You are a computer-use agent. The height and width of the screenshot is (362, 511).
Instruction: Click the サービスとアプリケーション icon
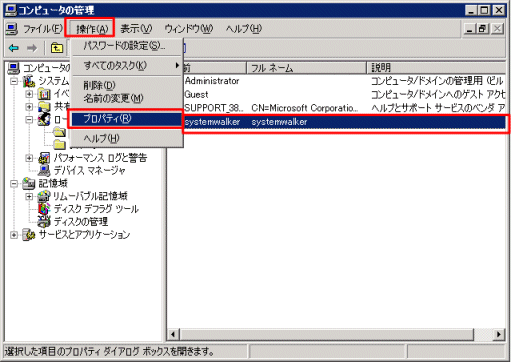click(29, 234)
